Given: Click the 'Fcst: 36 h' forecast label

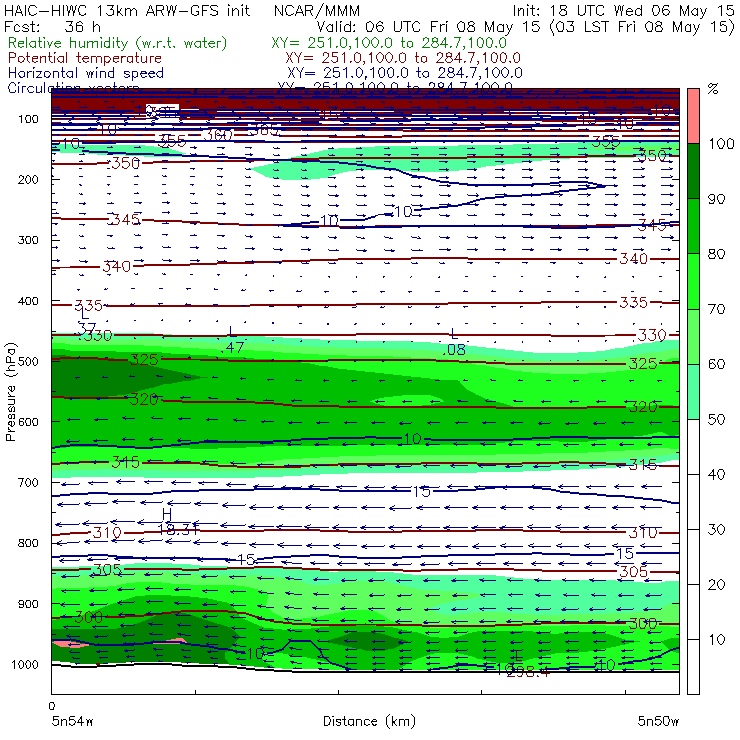Looking at the screenshot, I should pyautogui.click(x=52, y=27).
